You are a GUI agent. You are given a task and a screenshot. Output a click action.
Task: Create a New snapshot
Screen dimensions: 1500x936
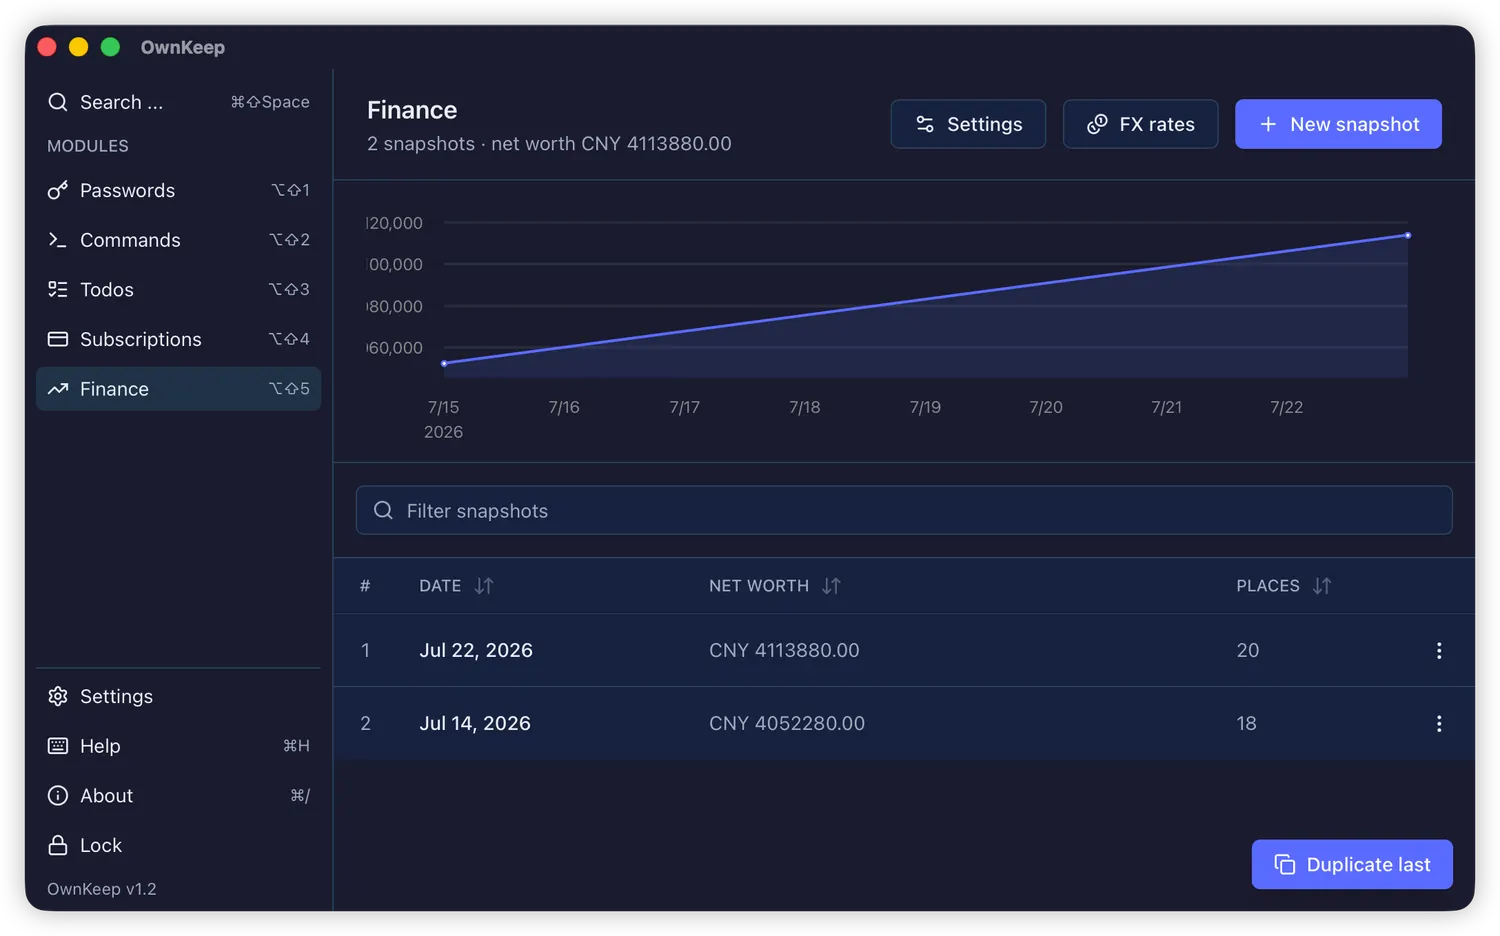[1338, 124]
